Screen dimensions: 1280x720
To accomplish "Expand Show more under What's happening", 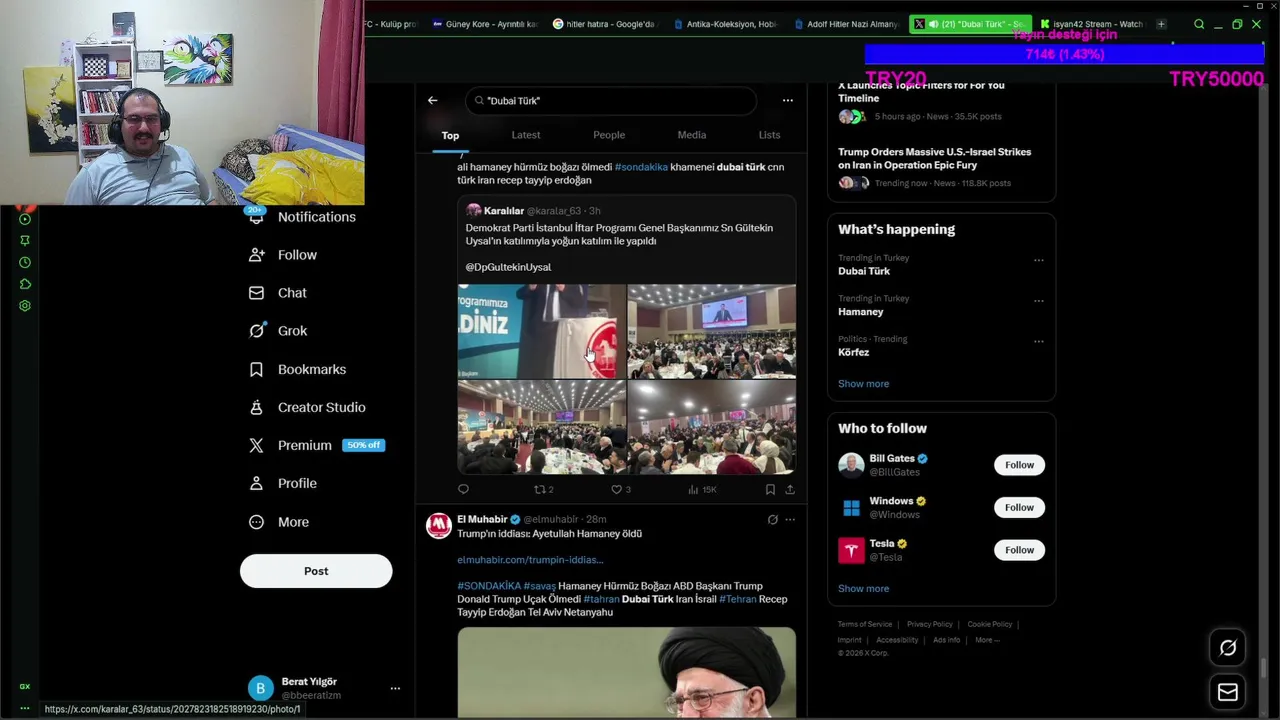I will click(863, 384).
